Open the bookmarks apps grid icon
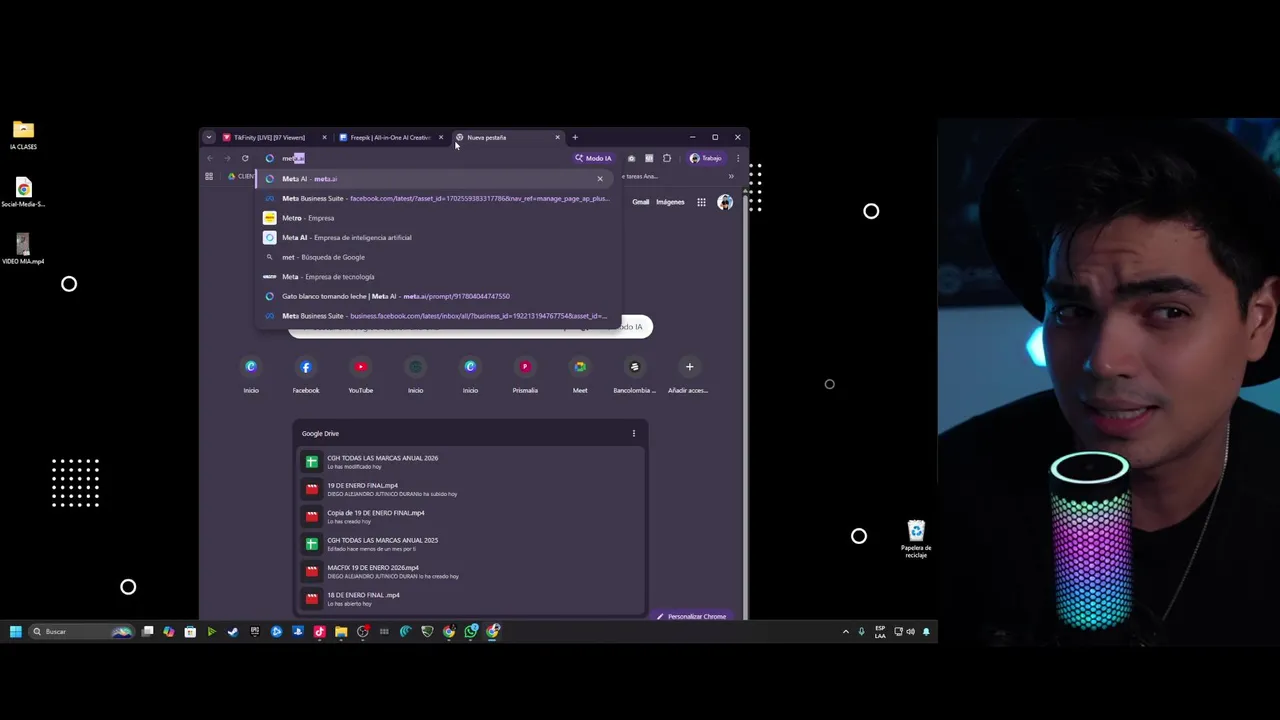Viewport: 1280px width, 720px height. (x=209, y=176)
